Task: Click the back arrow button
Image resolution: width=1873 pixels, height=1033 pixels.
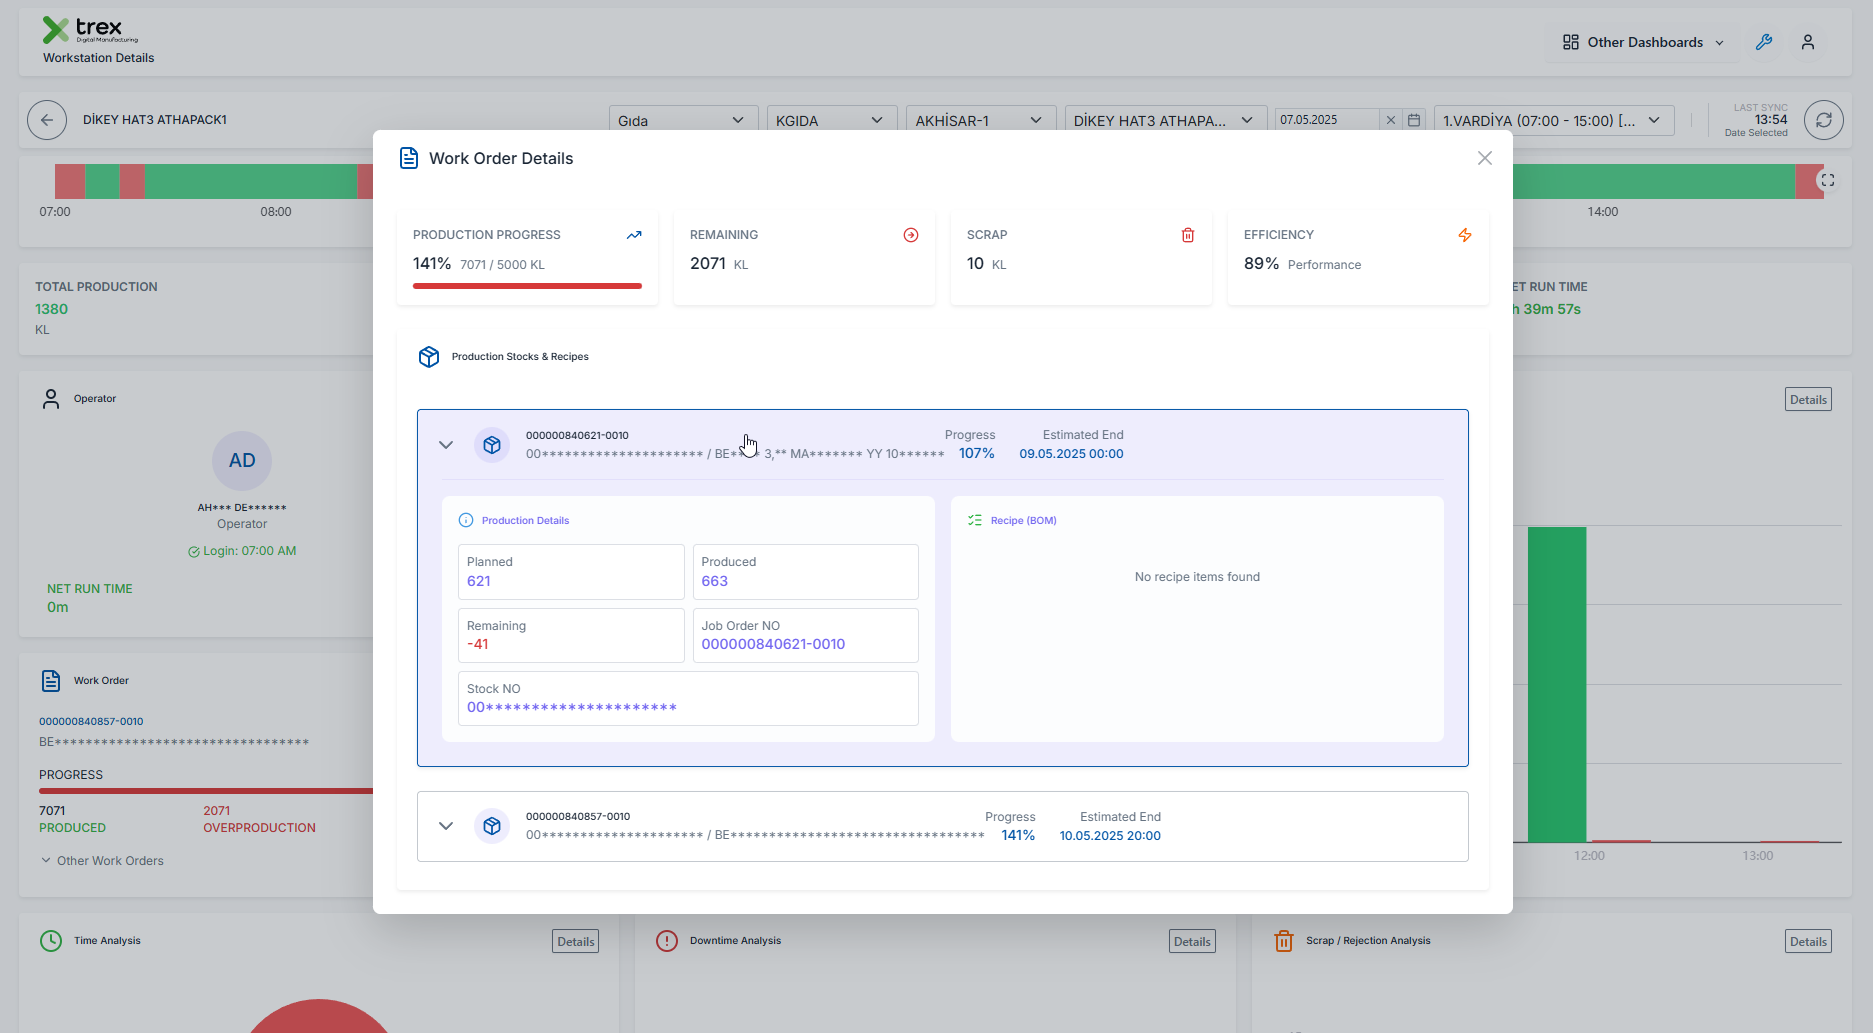Action: click(47, 120)
